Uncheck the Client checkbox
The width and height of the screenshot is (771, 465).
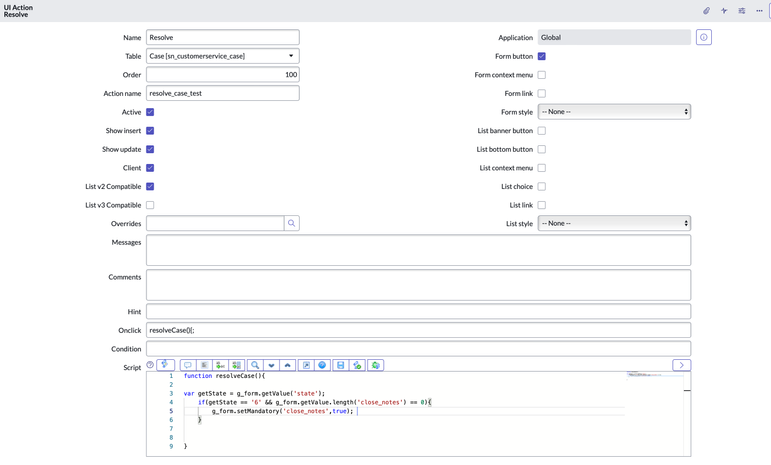click(x=150, y=168)
